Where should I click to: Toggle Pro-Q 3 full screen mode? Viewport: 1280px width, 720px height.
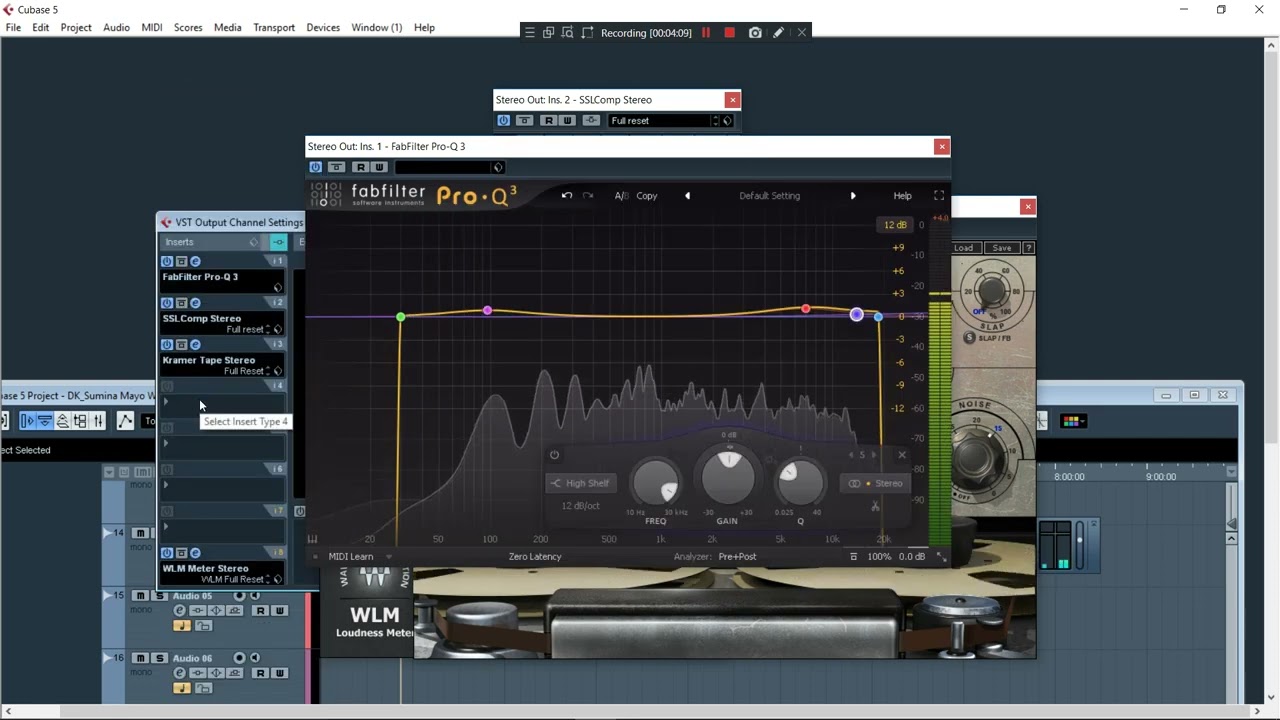939,196
